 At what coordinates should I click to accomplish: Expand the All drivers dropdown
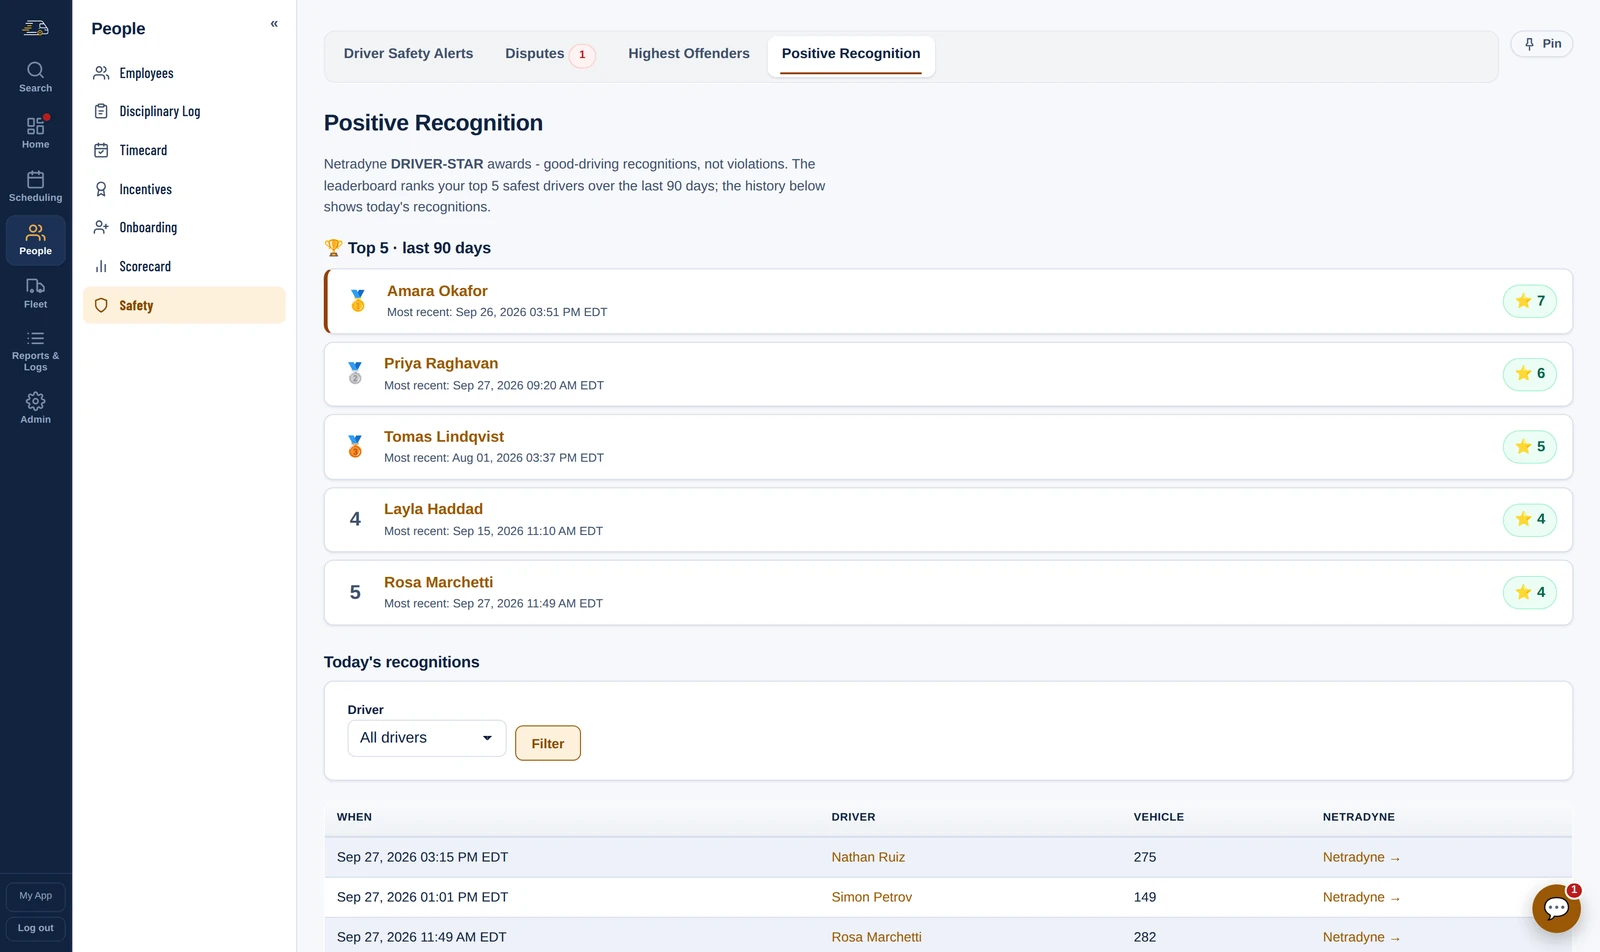(x=427, y=738)
